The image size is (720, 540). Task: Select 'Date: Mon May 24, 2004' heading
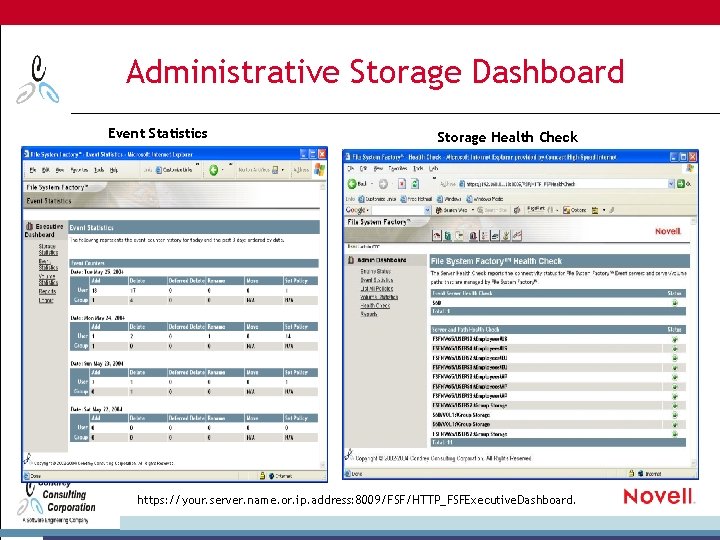tap(97, 318)
